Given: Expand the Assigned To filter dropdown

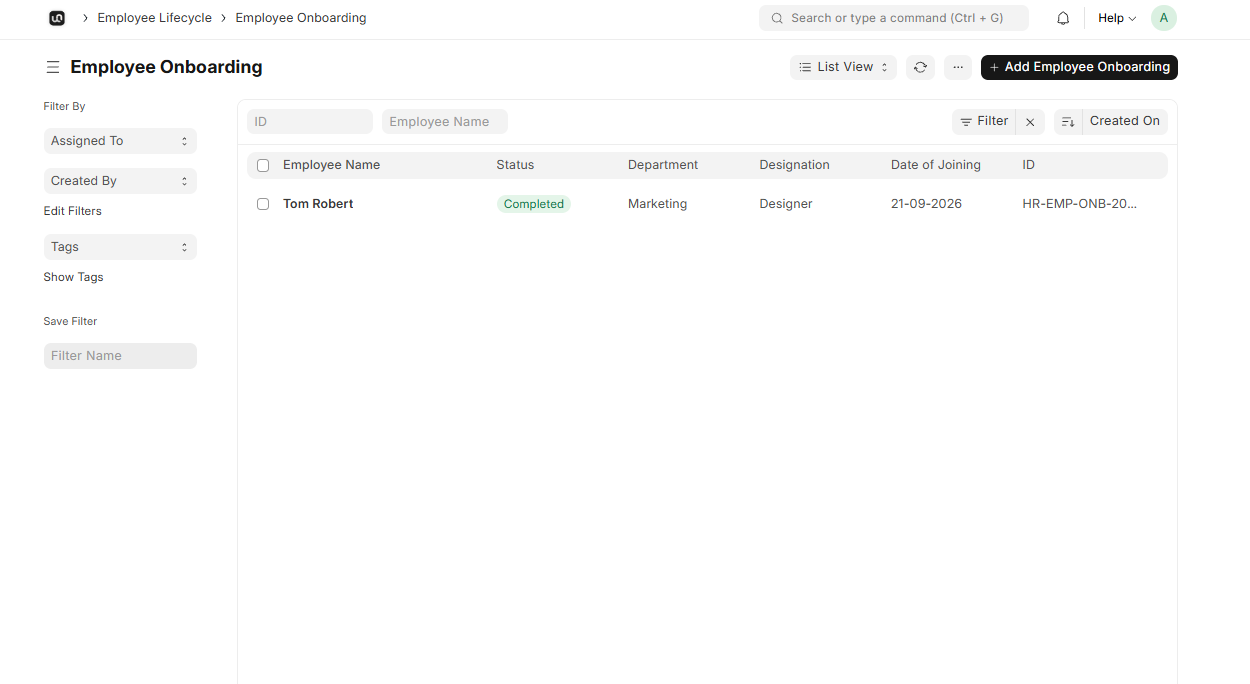Looking at the screenshot, I should pos(120,141).
